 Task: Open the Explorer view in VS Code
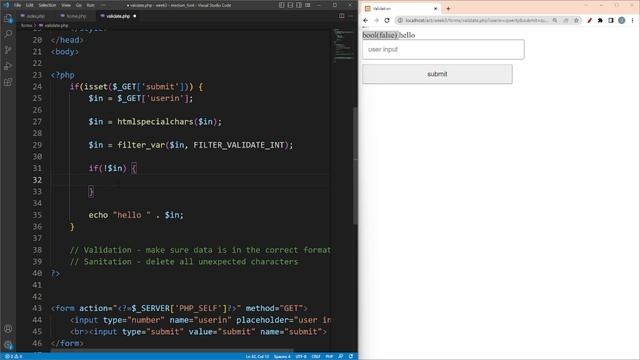tap(8, 18)
